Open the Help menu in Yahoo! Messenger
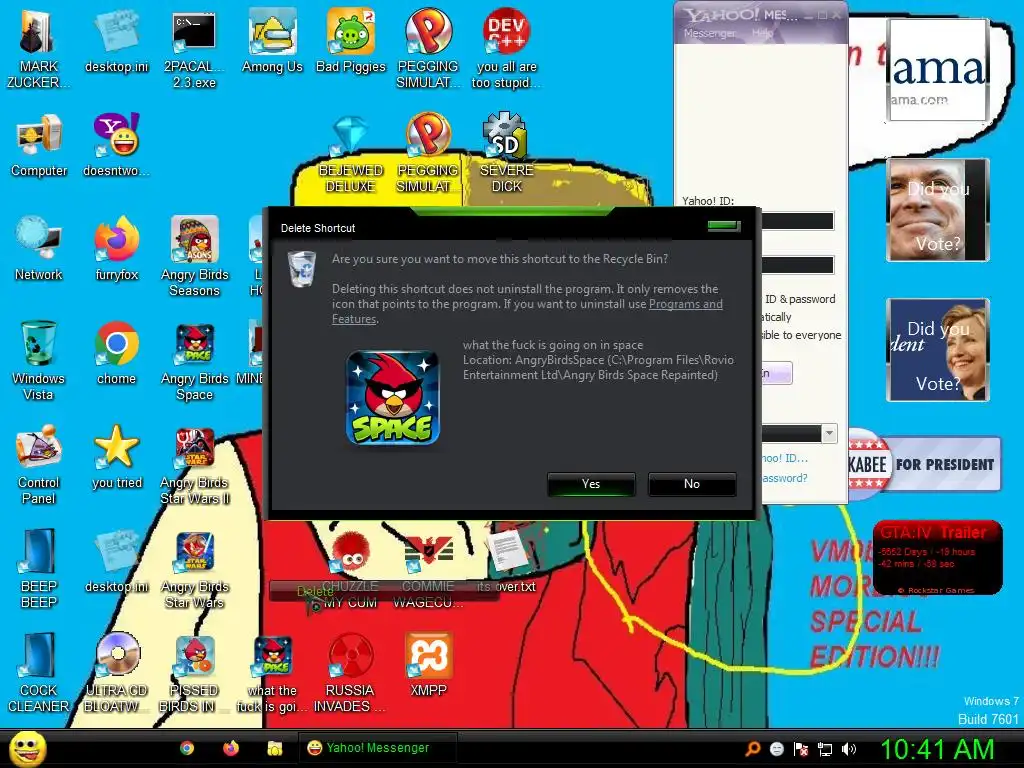Screen dimensions: 1024x768 coord(760,33)
